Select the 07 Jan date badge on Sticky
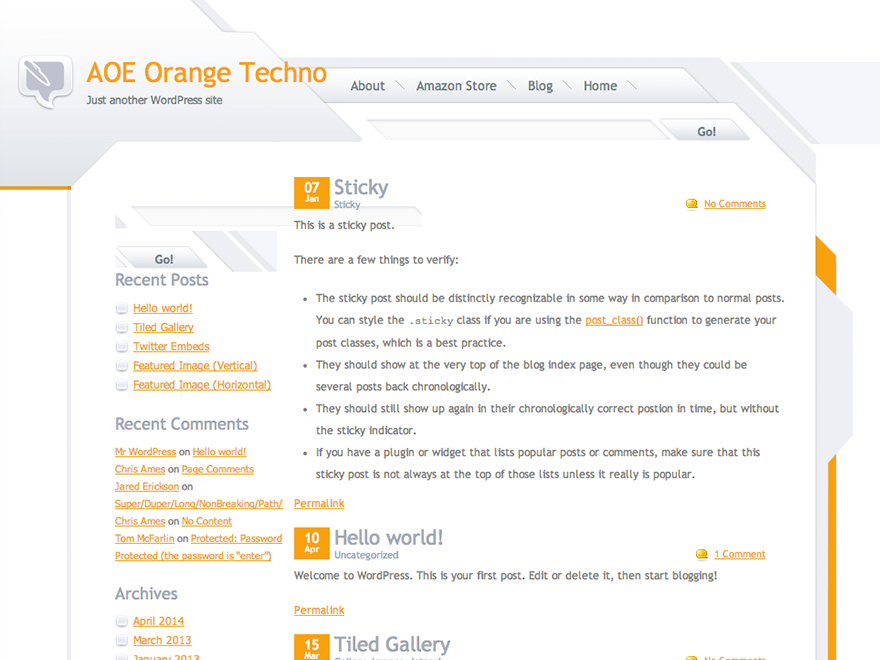Image resolution: width=880 pixels, height=660 pixels. [311, 190]
